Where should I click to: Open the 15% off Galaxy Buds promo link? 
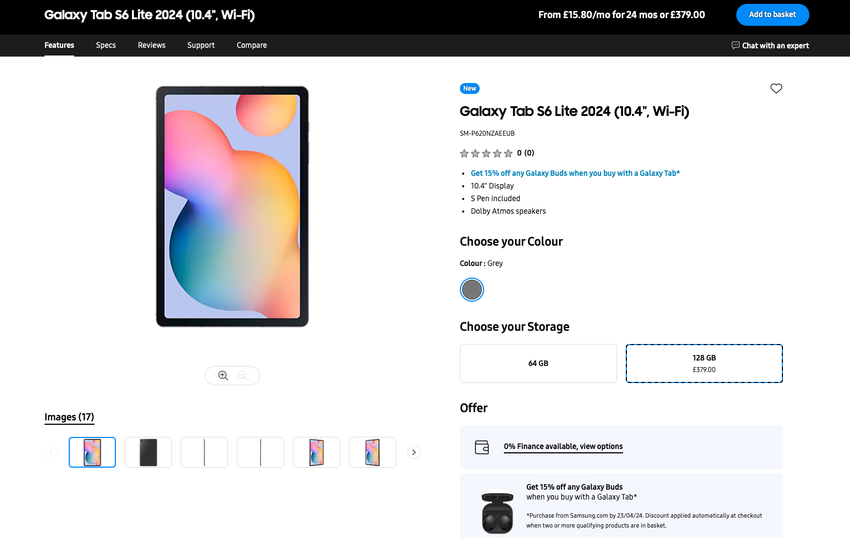[x=575, y=173]
